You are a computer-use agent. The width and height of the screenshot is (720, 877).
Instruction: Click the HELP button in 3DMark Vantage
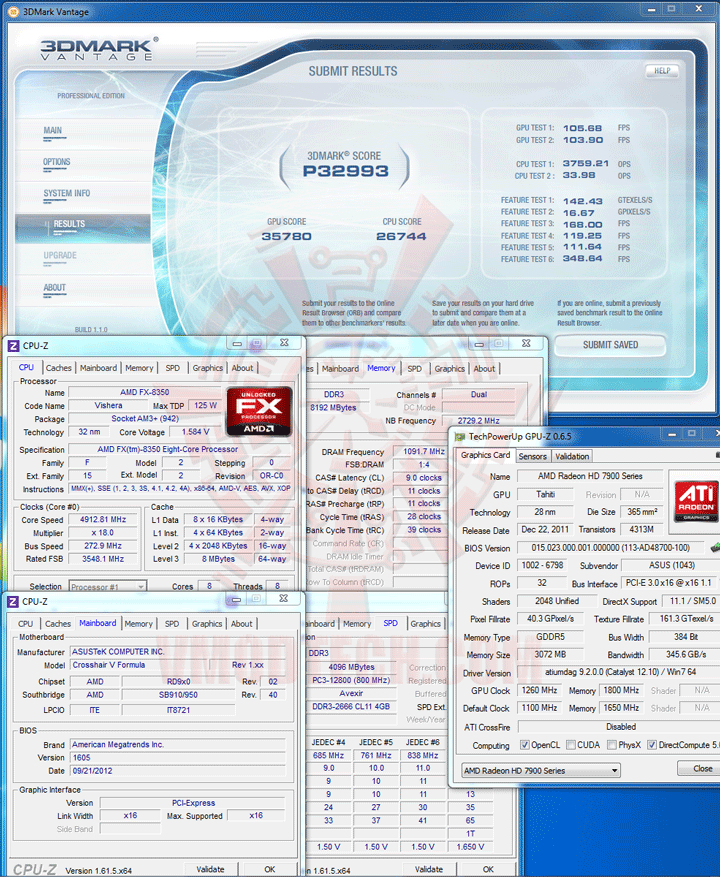point(662,71)
